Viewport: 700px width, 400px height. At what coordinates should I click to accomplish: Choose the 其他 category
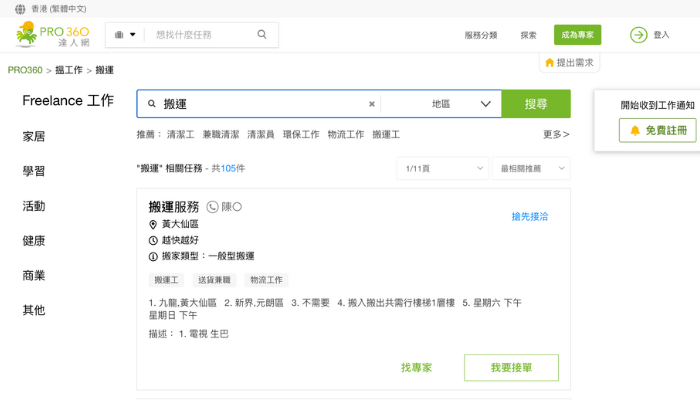tap(34, 310)
